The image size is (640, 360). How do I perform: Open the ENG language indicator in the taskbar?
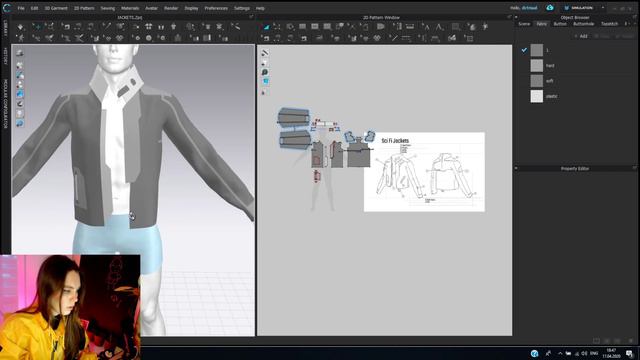pyautogui.click(x=594, y=353)
